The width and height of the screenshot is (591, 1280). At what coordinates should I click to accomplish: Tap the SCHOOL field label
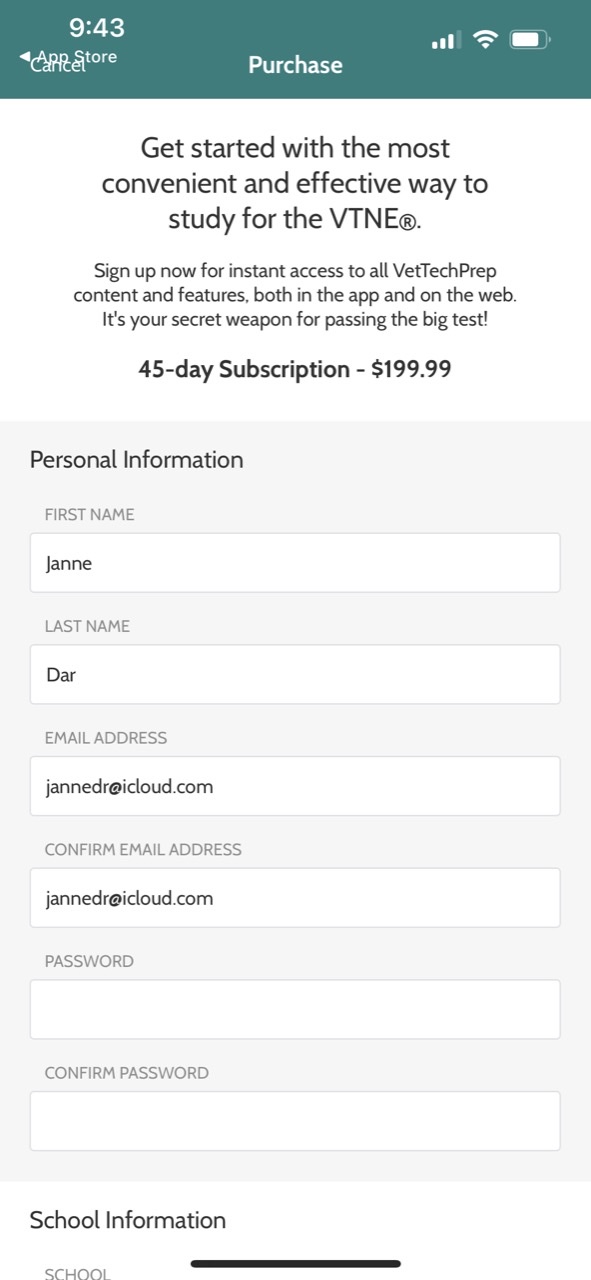(77, 1273)
